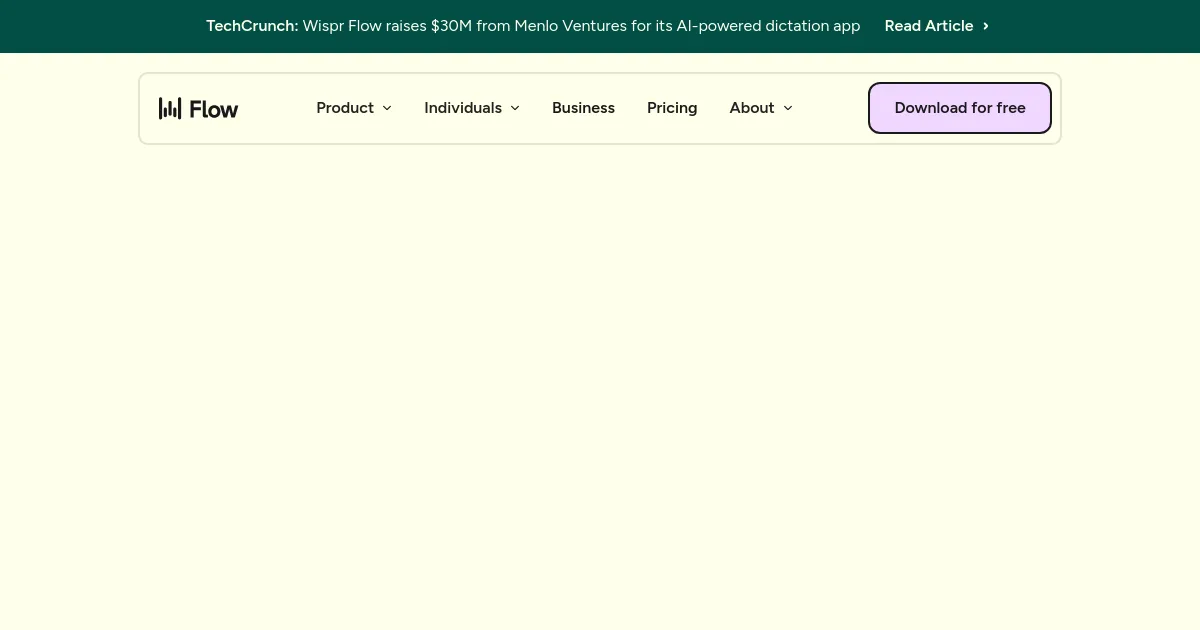Click 'AI-powered dictation app' banner text
1200x630 pixels.
coord(768,26)
